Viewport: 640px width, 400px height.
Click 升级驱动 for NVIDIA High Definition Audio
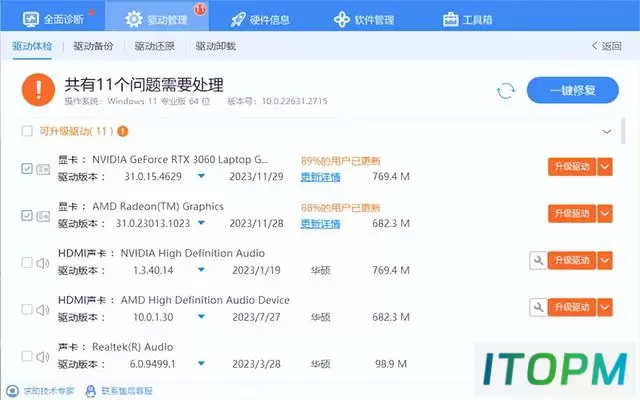(572, 260)
